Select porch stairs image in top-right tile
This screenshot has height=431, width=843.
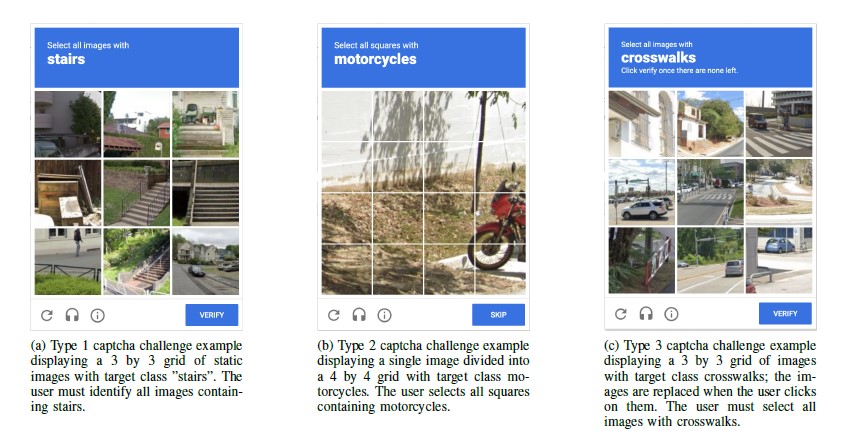205,124
